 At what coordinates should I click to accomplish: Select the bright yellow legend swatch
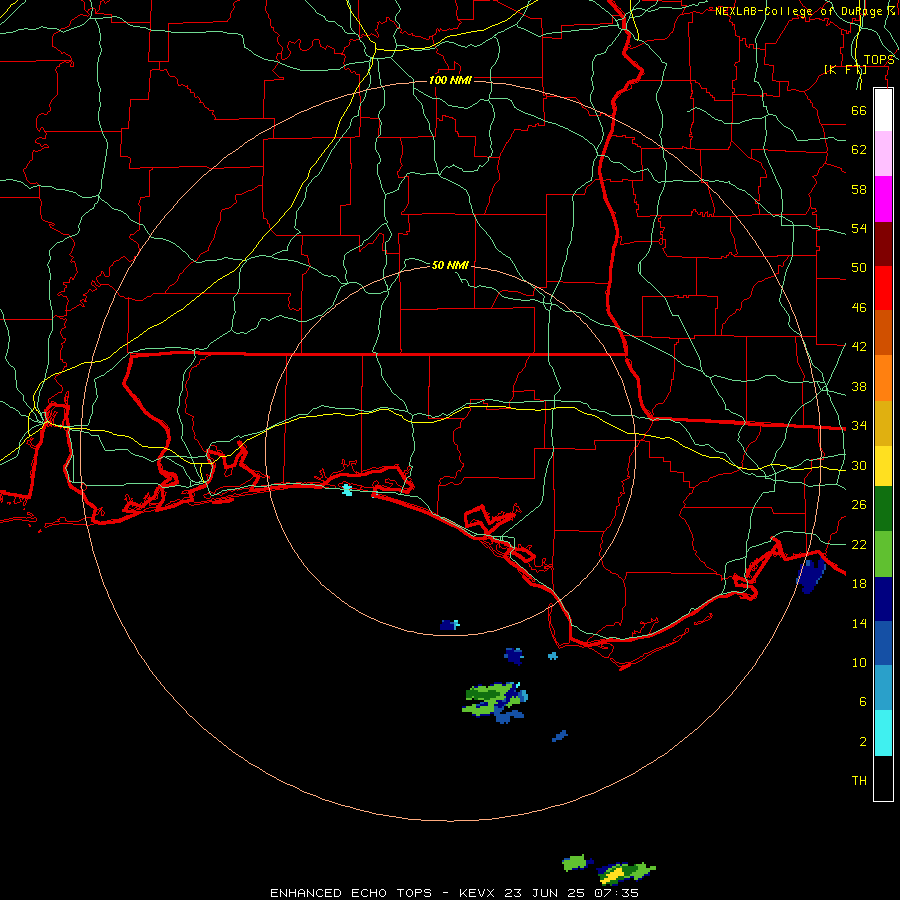point(883,466)
